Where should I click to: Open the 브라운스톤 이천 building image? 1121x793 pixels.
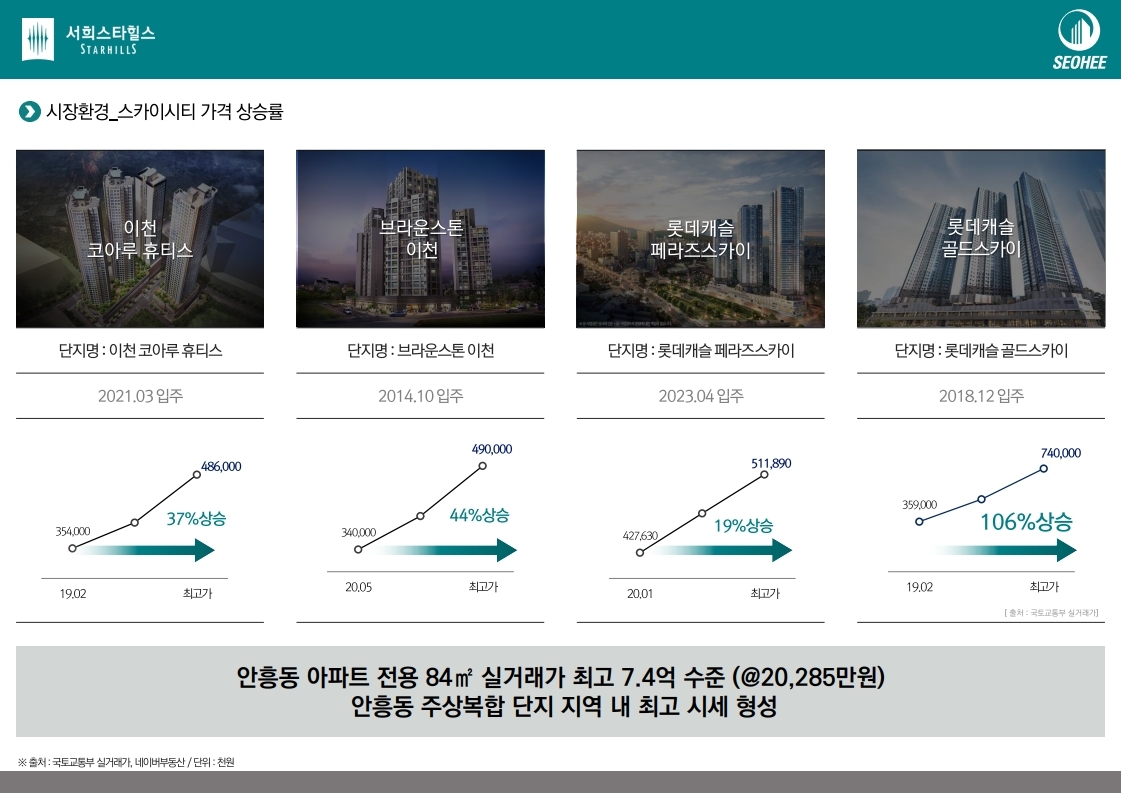pyautogui.click(x=420, y=239)
